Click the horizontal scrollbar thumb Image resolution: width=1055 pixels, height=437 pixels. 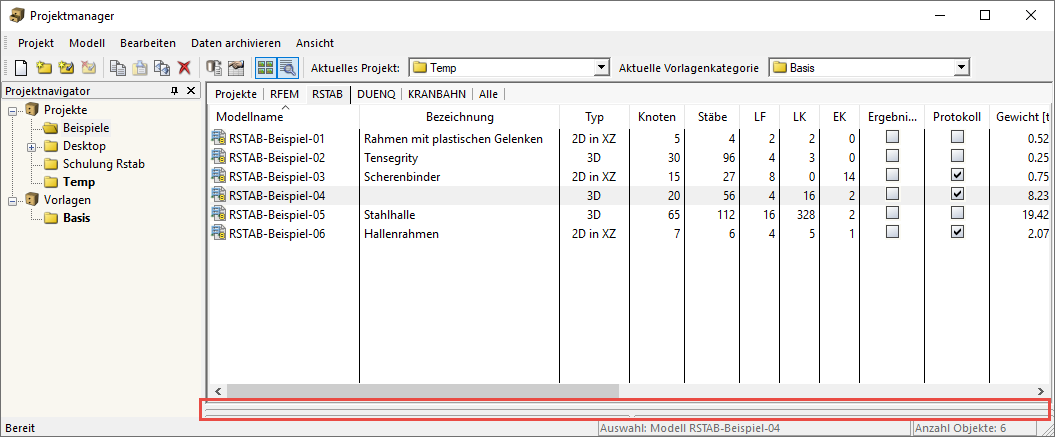click(x=423, y=391)
